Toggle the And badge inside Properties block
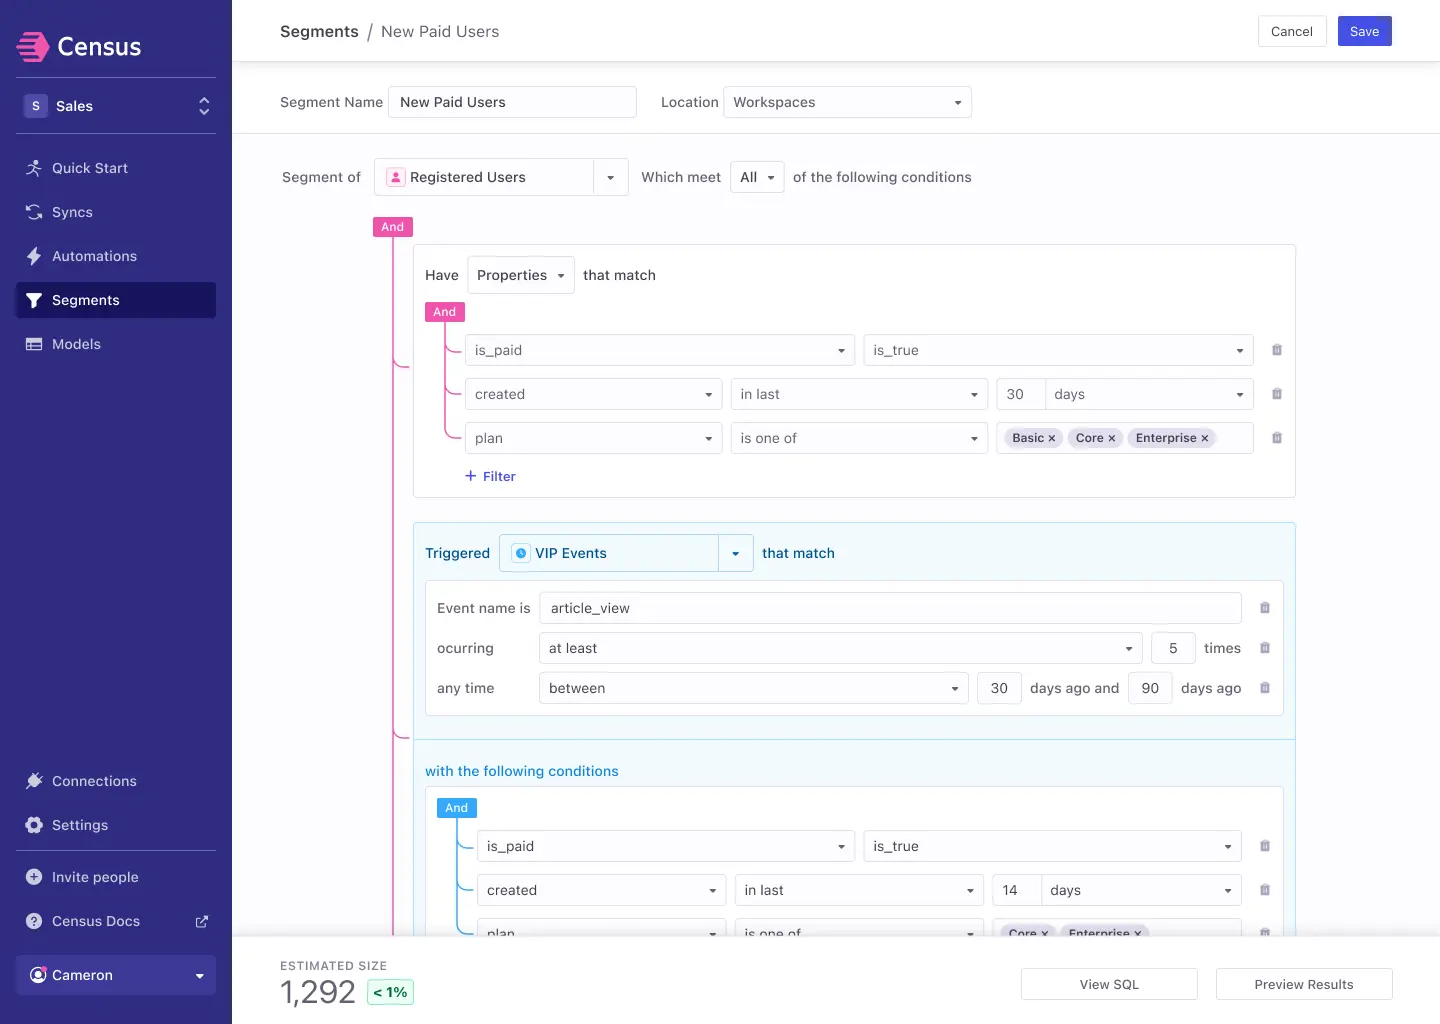1440x1024 pixels. pos(444,312)
